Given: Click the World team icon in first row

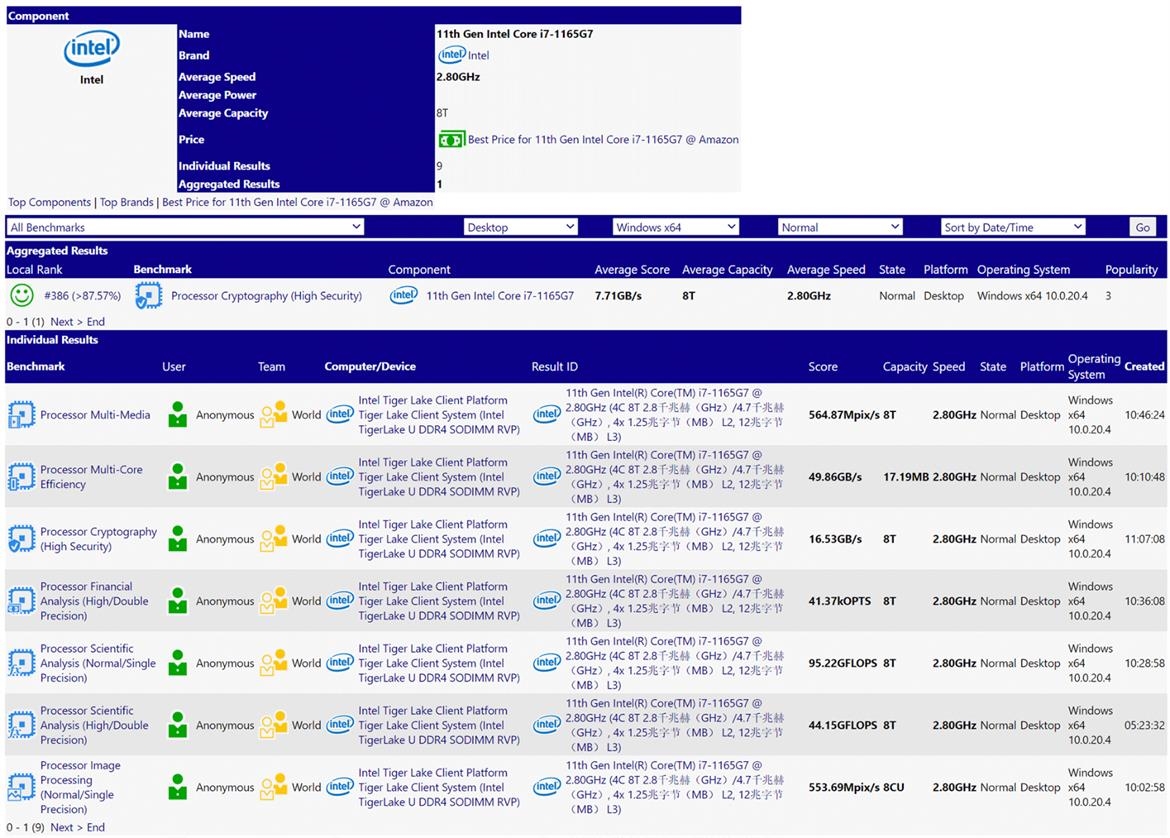Looking at the screenshot, I should coord(274,415).
